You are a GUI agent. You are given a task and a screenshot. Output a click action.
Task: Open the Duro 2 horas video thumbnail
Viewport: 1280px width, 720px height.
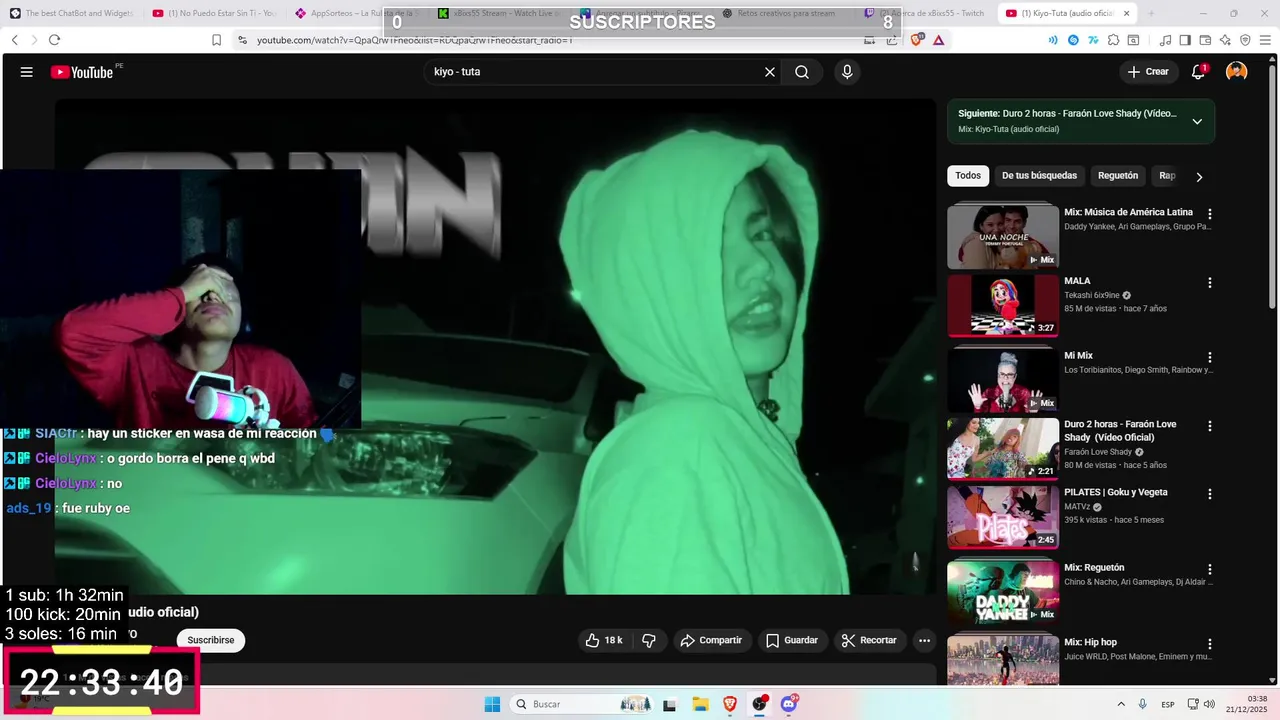[1003, 449]
